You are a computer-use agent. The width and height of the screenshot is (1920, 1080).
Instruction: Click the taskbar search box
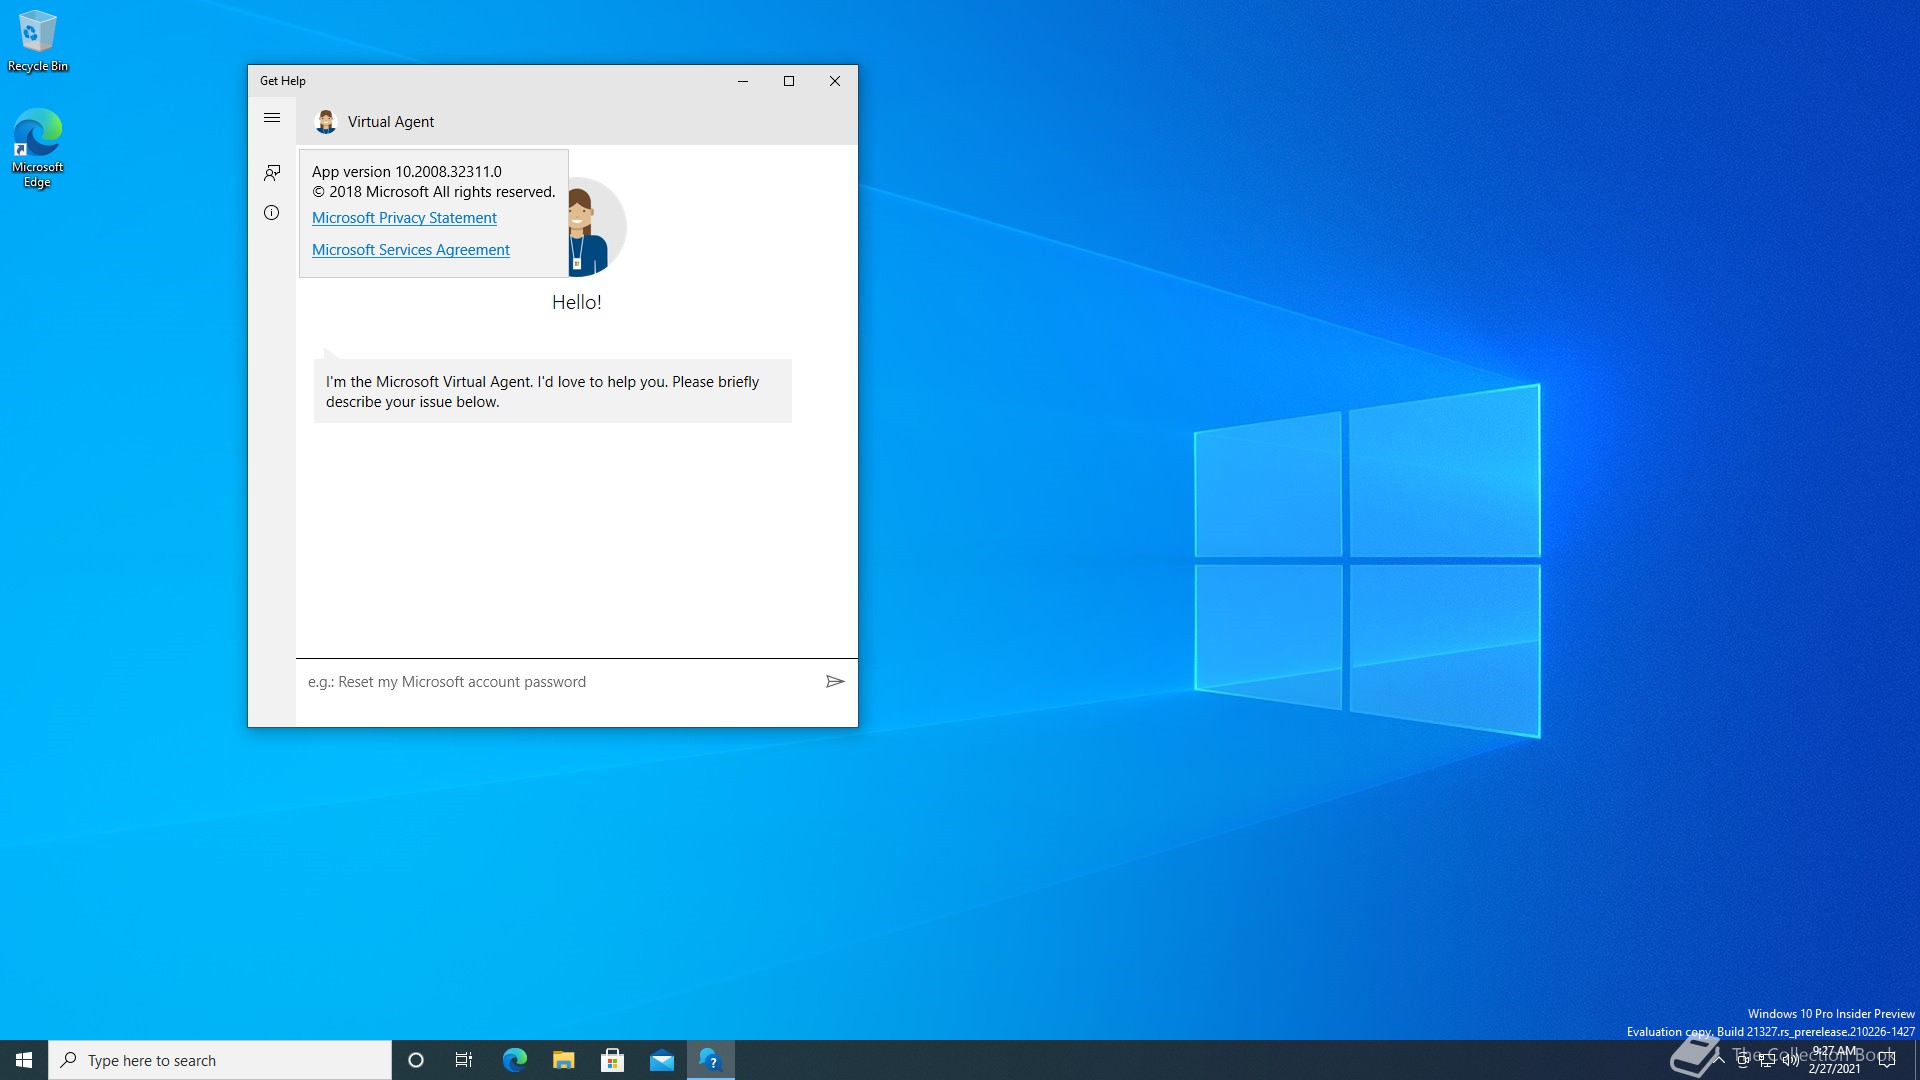(x=220, y=1060)
